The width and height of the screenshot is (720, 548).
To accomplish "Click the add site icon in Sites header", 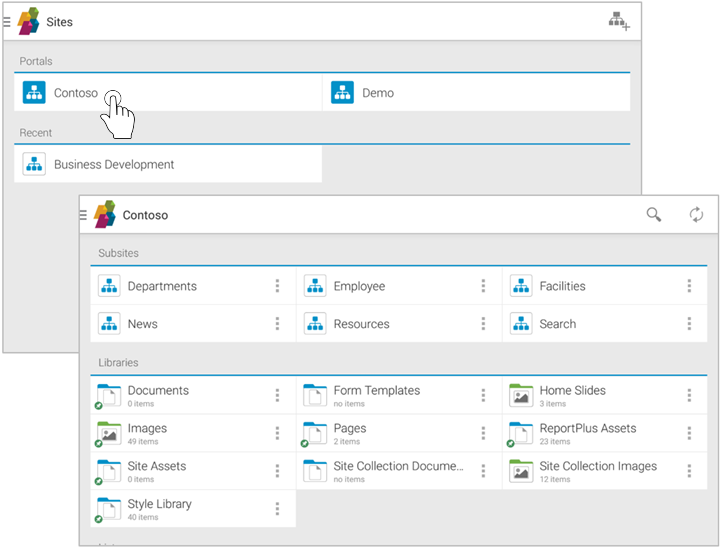I will click(620, 21).
